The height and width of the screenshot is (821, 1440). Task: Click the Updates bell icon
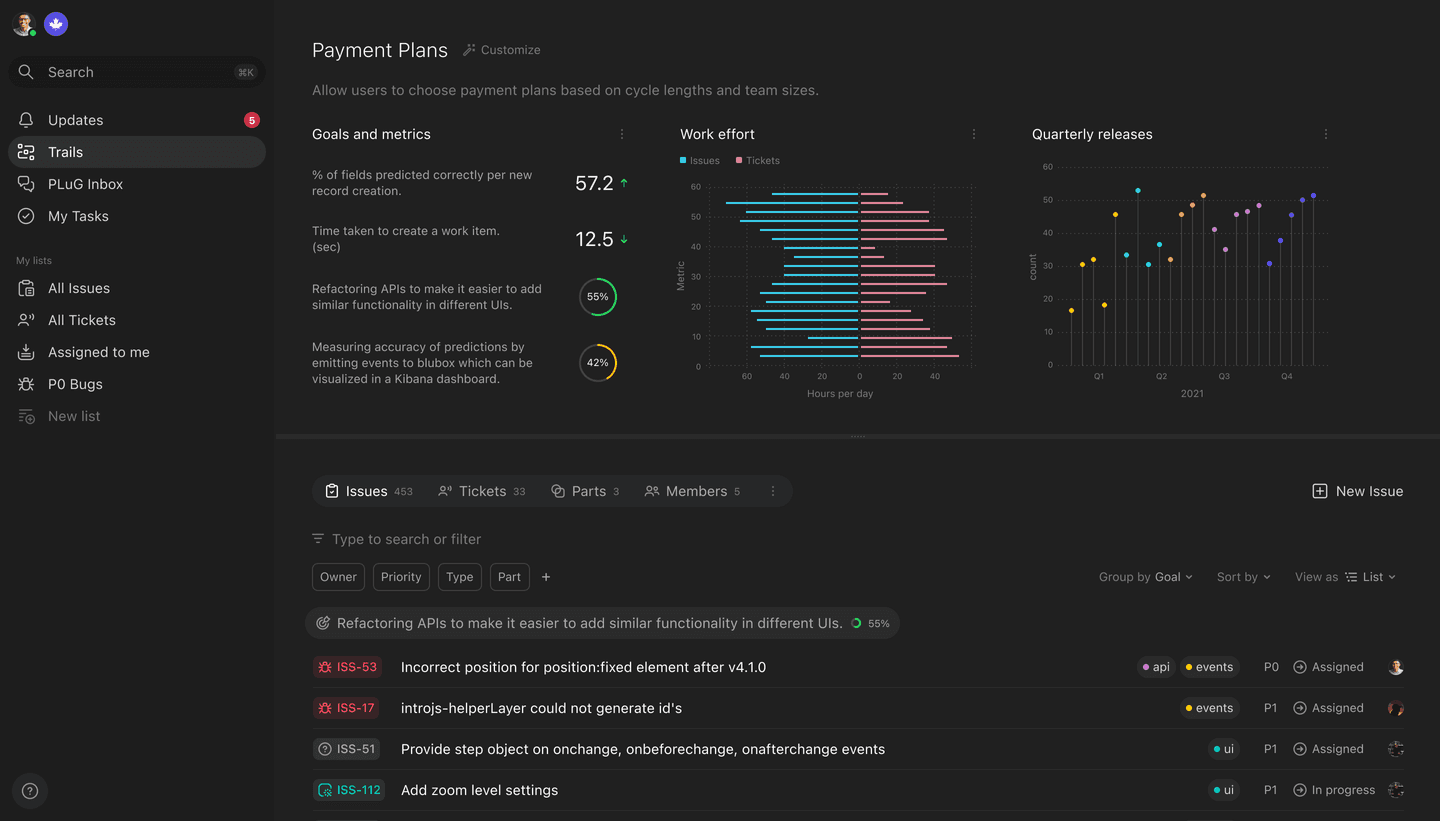[27, 120]
